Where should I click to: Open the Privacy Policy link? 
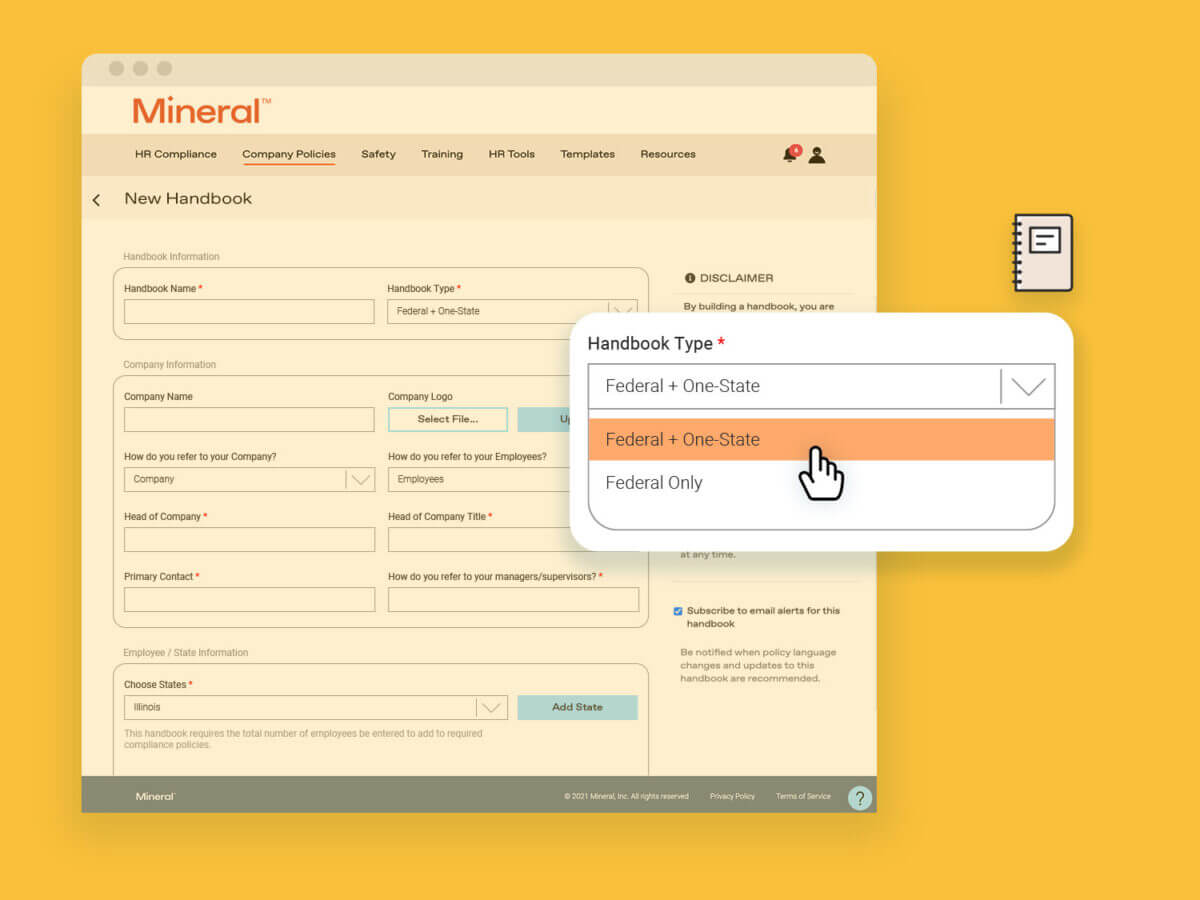coord(732,796)
